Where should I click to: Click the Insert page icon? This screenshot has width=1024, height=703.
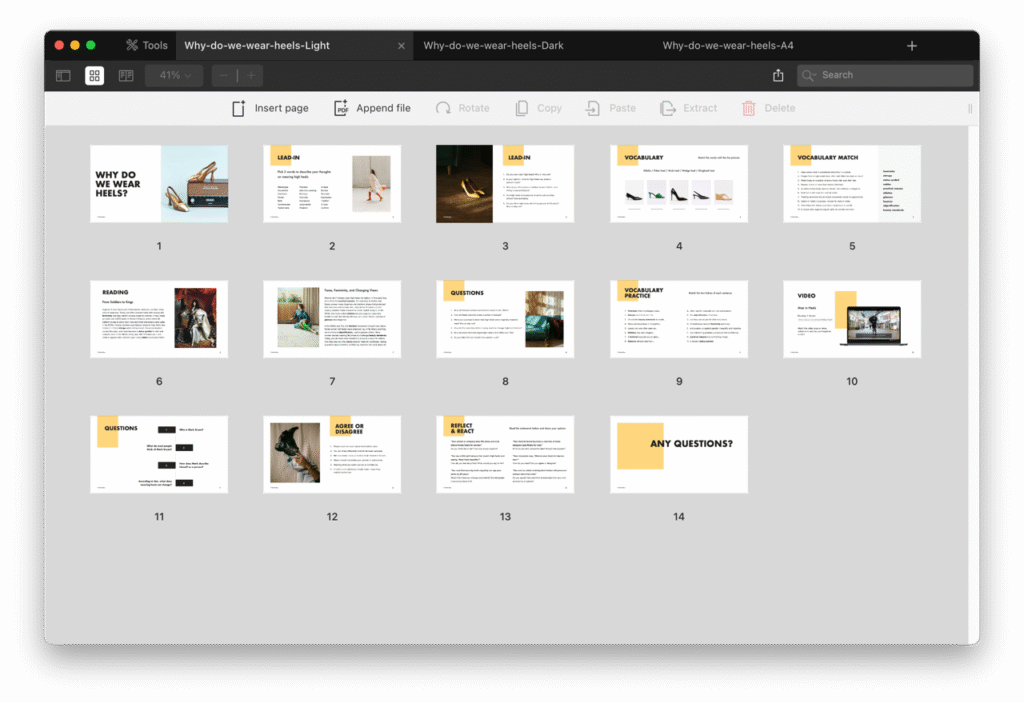tap(239, 108)
